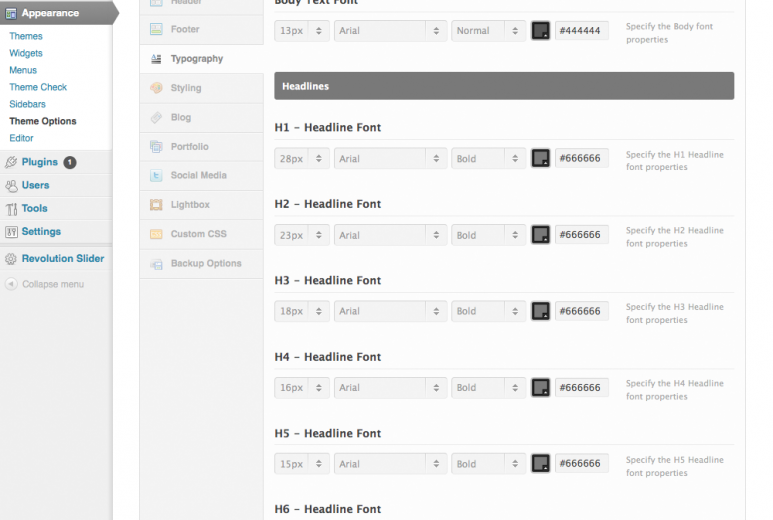Viewport: 773px width, 520px height.
Task: Click the Revolution Slider gear icon
Action: pos(11,259)
